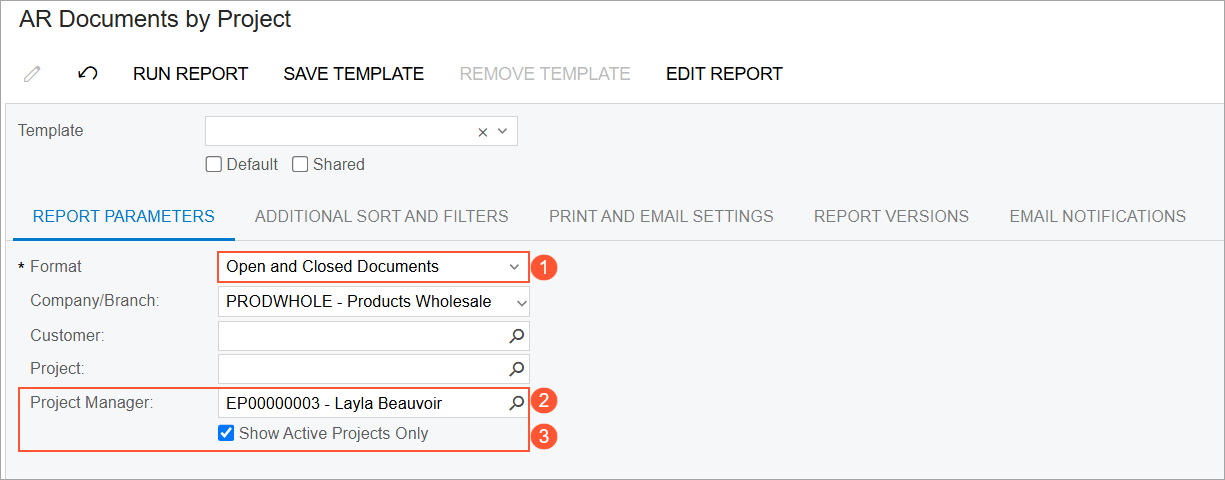Open Project lookup magnifier icon
Screen dimensions: 1225x480
(517, 369)
